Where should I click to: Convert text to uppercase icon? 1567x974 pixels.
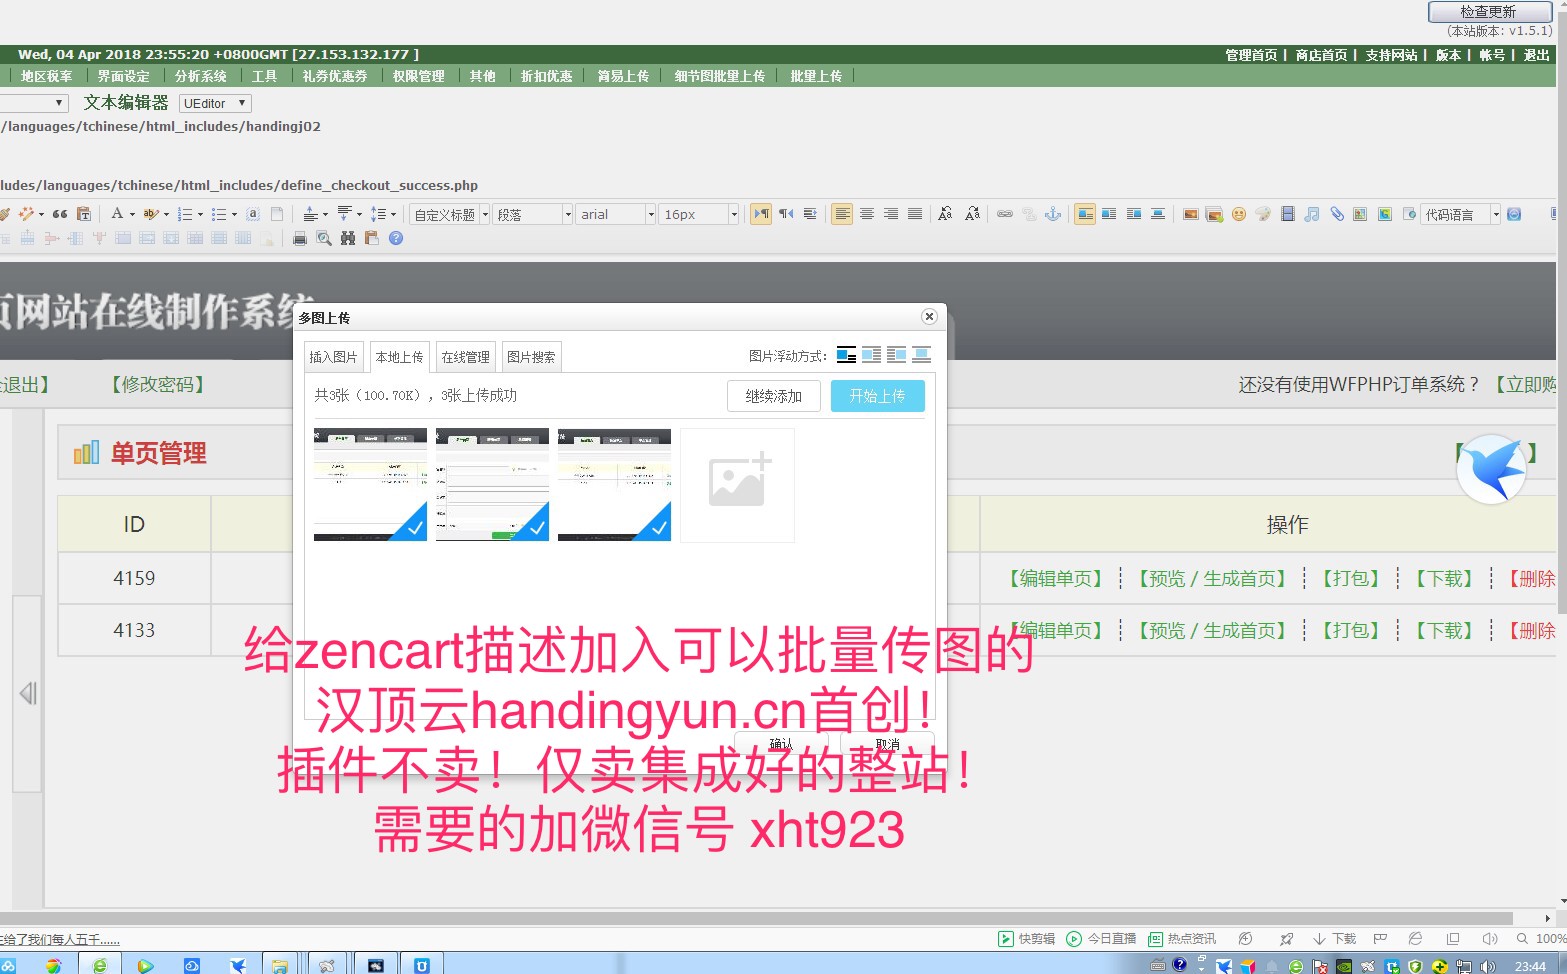click(x=945, y=214)
